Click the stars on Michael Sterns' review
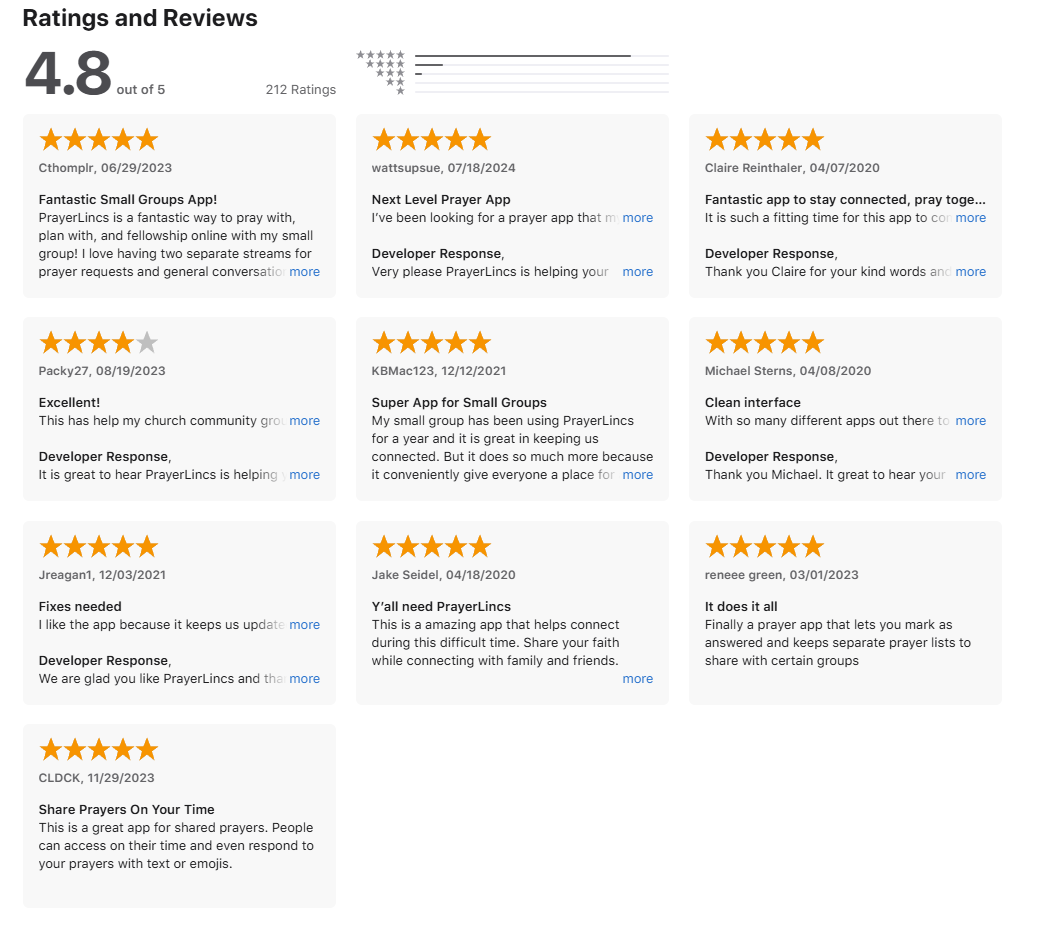Viewport: 1041px width, 926px height. (764, 343)
